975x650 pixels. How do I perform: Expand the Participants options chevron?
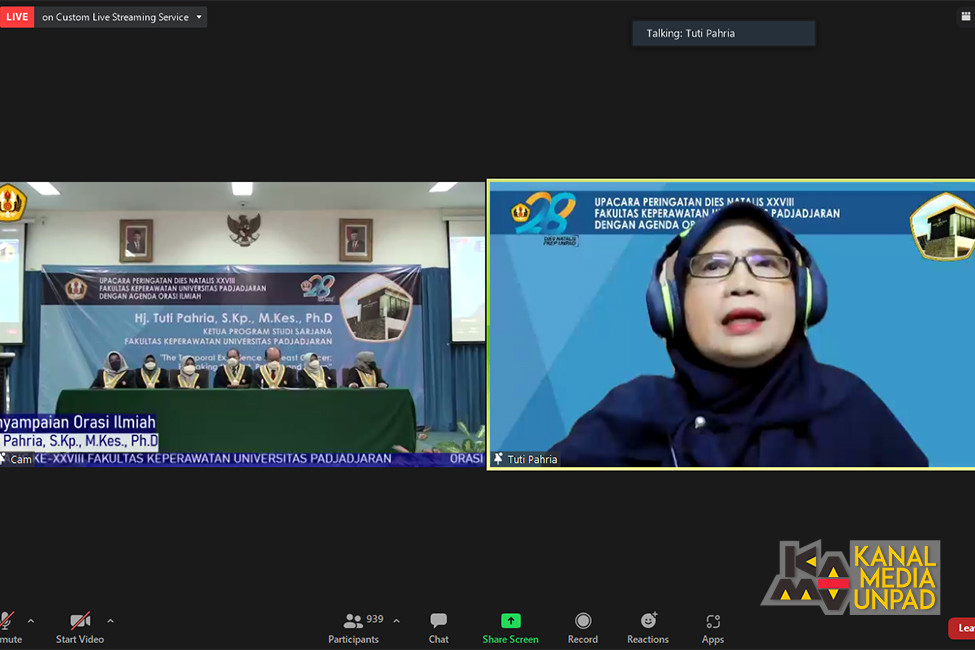(x=397, y=621)
